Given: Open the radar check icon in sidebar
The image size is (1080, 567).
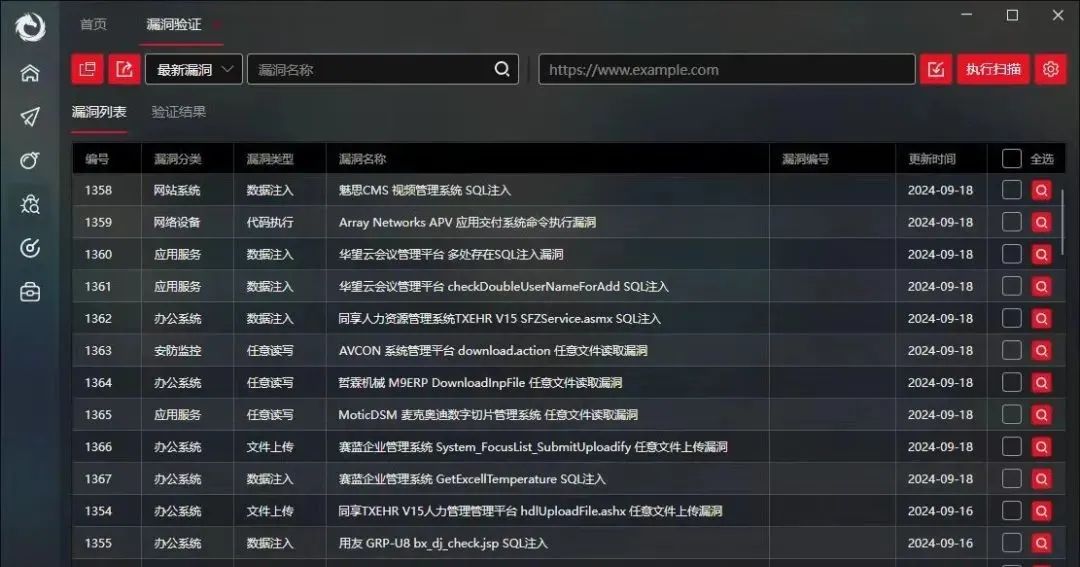Looking at the screenshot, I should coord(30,248).
